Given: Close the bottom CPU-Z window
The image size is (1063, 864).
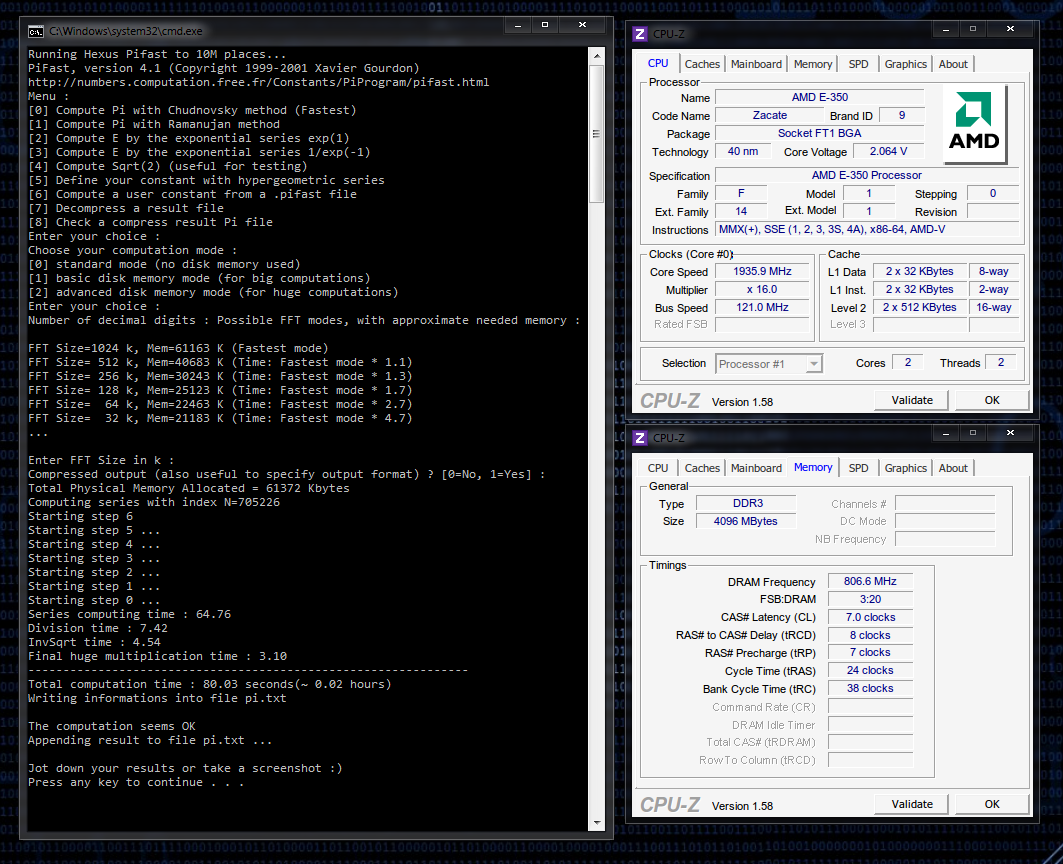Looking at the screenshot, I should [x=1010, y=433].
